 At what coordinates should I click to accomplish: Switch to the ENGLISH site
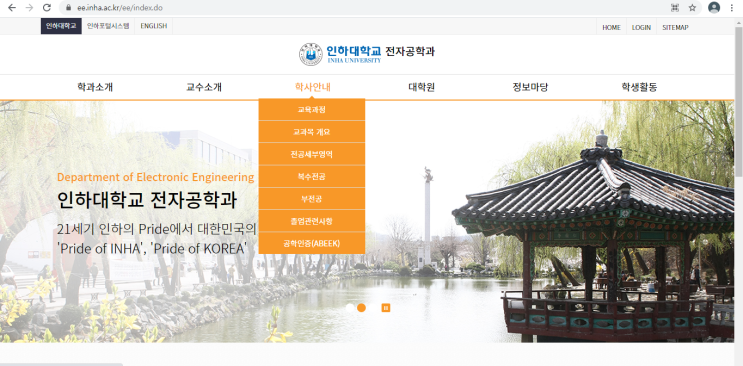pyautogui.click(x=154, y=26)
